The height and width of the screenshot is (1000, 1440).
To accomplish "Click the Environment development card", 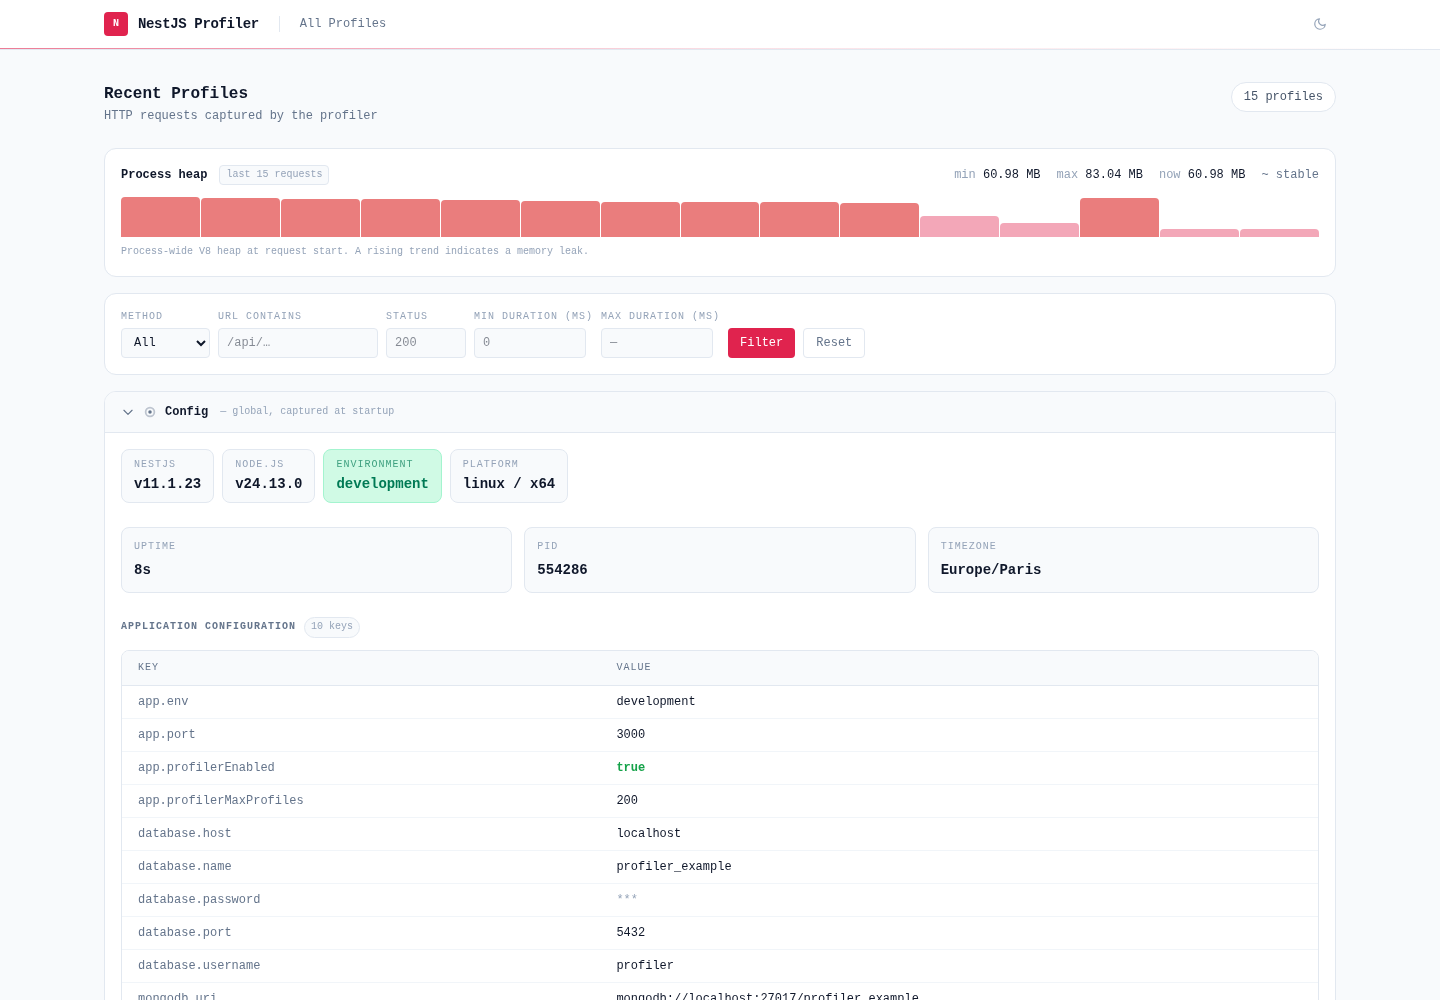I will tap(382, 476).
